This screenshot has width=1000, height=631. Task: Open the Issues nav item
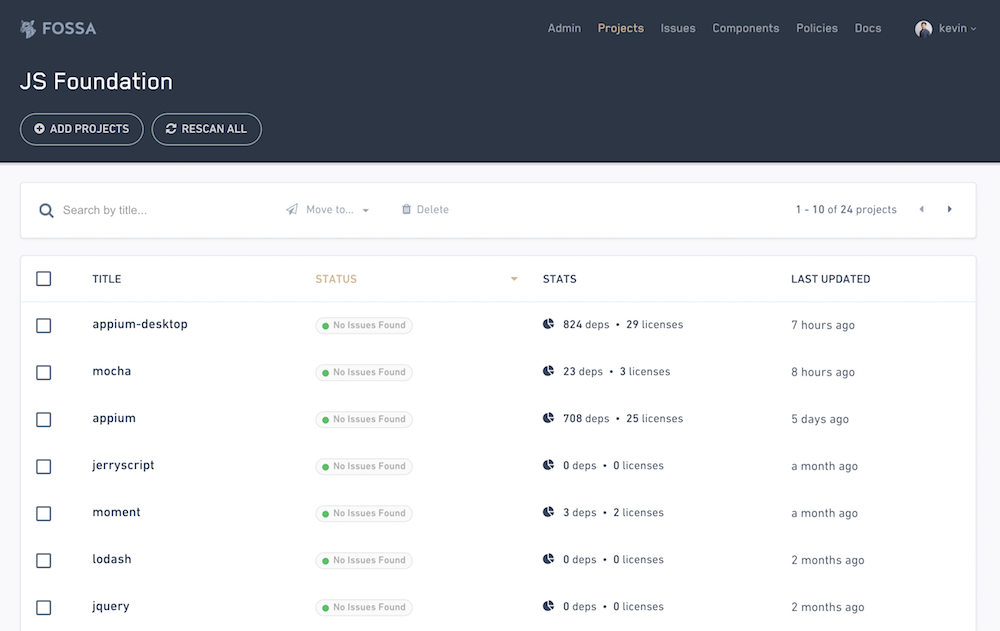tap(678, 28)
